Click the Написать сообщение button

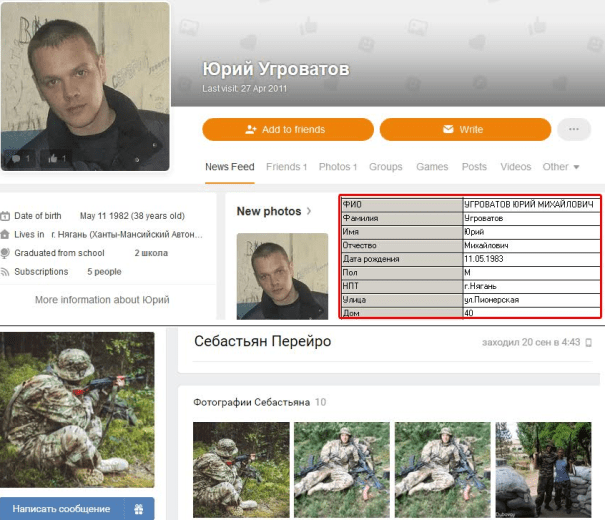coord(62,509)
